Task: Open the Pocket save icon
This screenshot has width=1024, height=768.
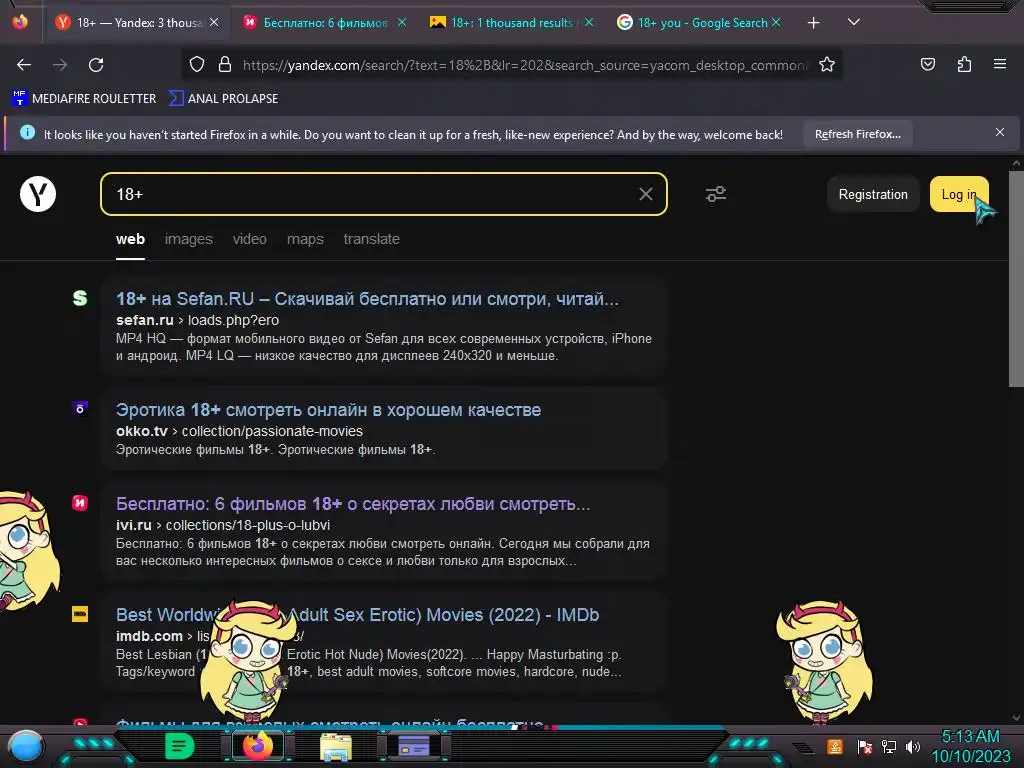Action: point(928,64)
